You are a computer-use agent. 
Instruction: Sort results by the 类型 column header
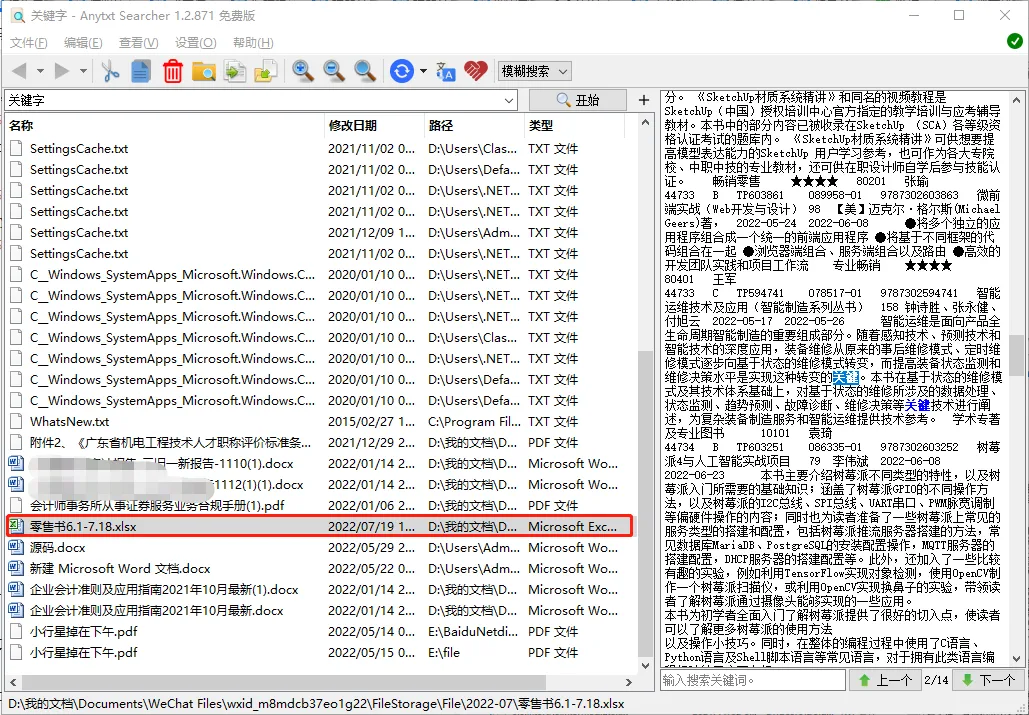574,125
